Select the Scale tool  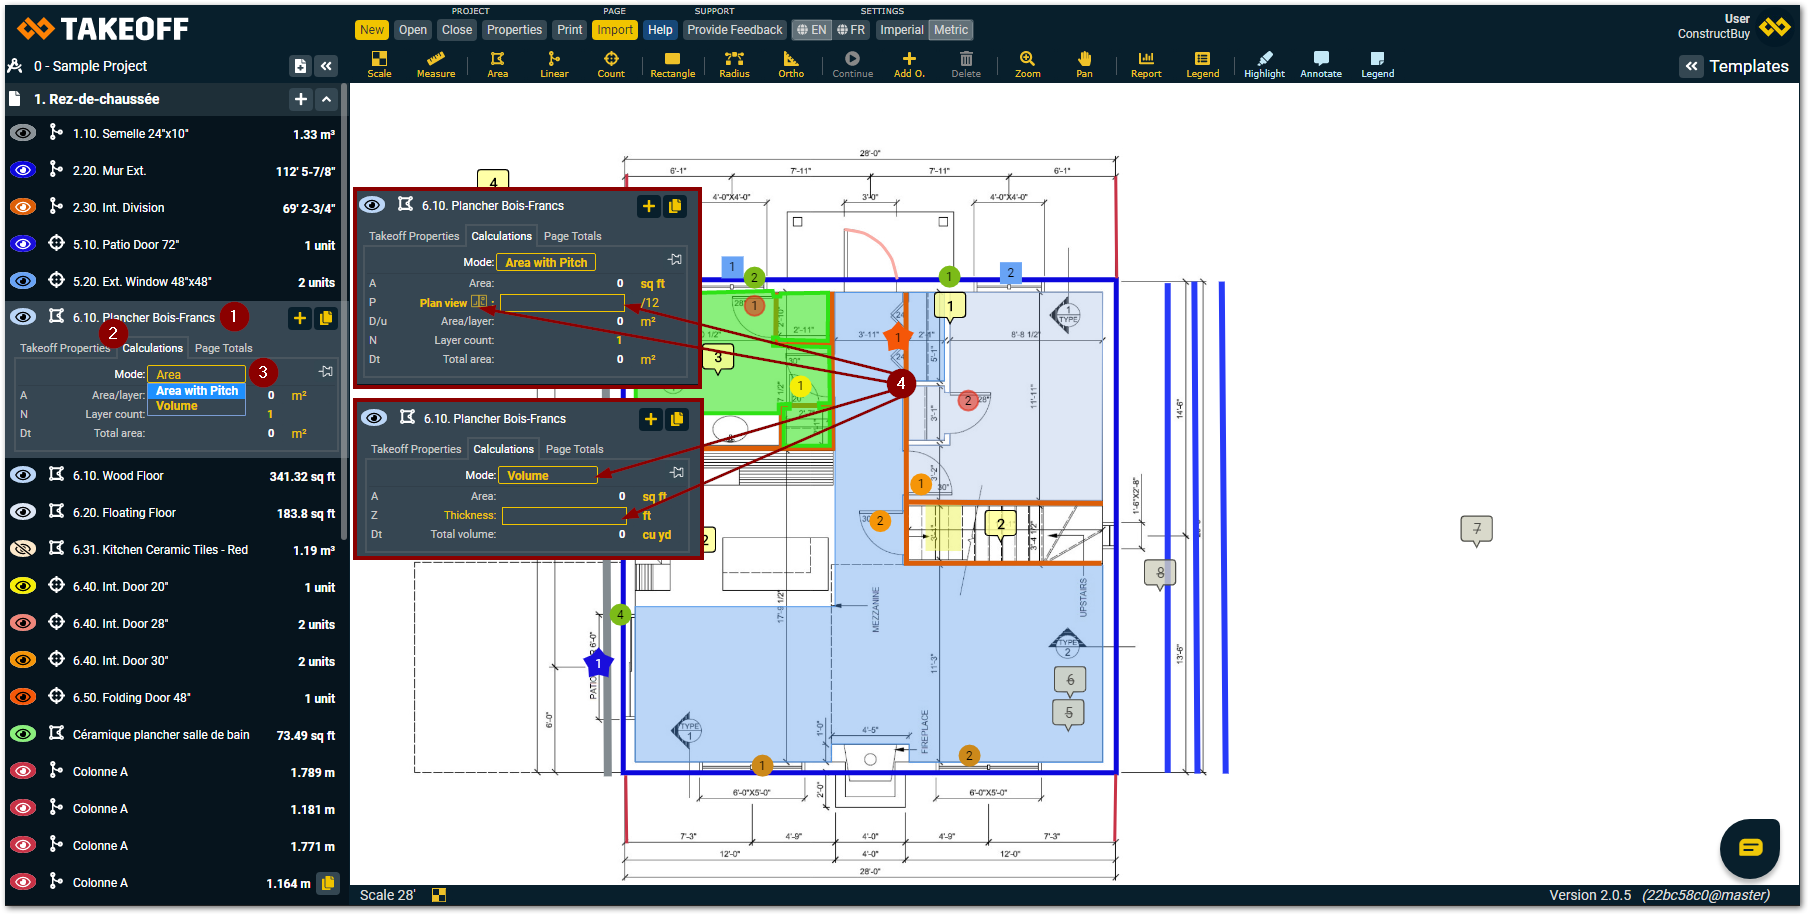point(379,64)
